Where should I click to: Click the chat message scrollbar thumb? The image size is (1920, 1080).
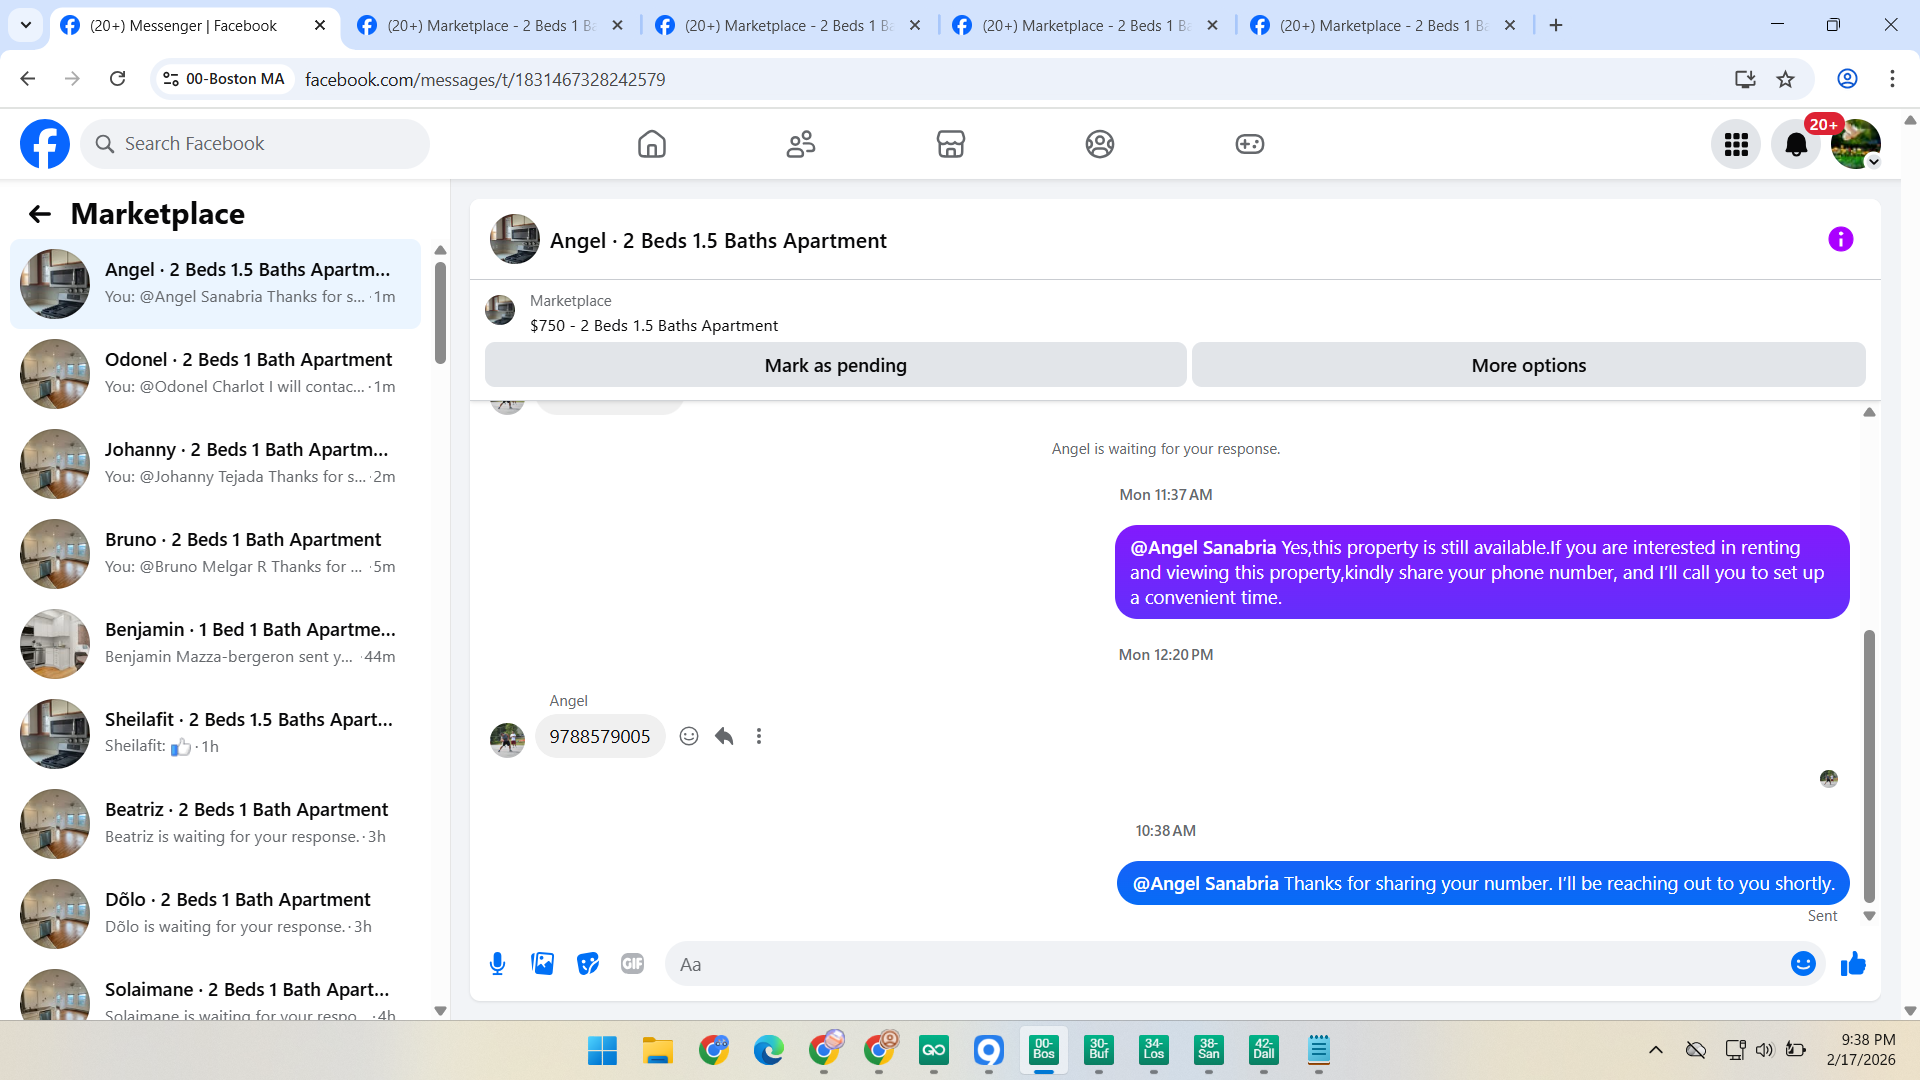click(1868, 765)
